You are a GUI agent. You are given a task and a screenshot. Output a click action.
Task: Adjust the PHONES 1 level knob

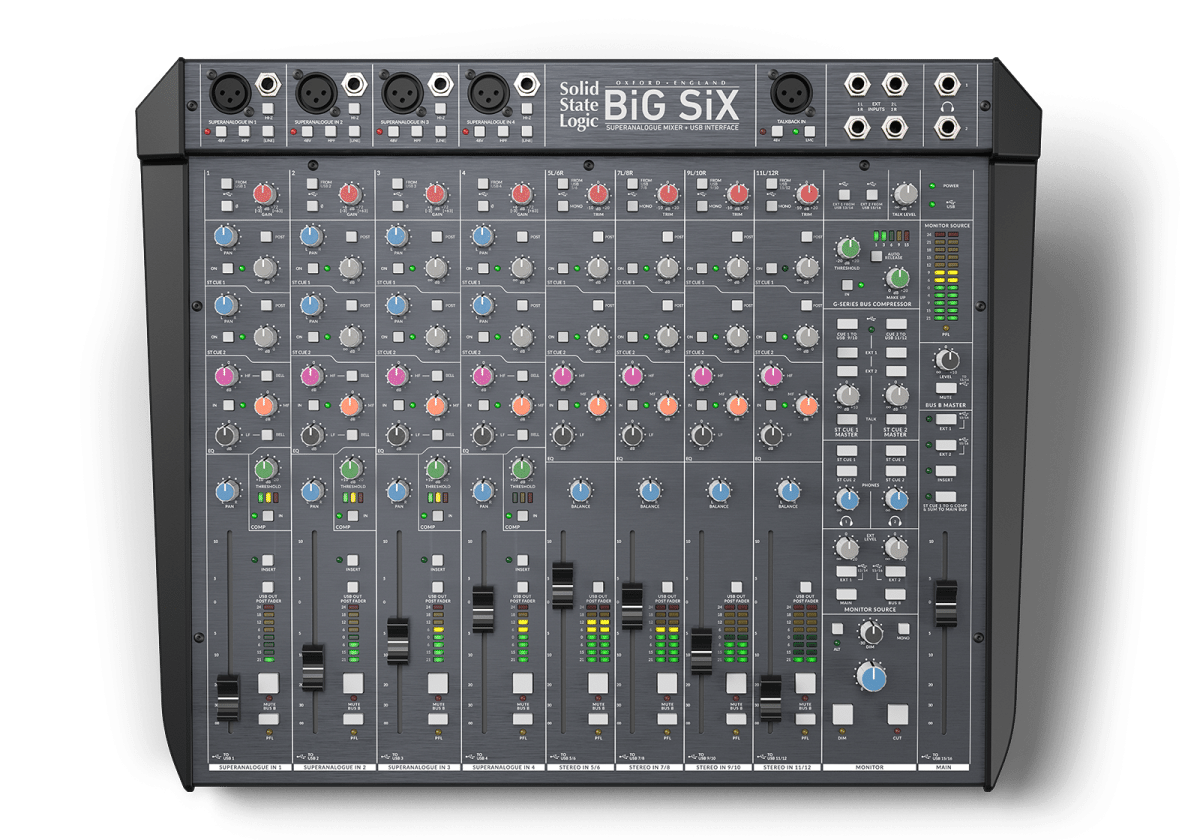(x=847, y=500)
